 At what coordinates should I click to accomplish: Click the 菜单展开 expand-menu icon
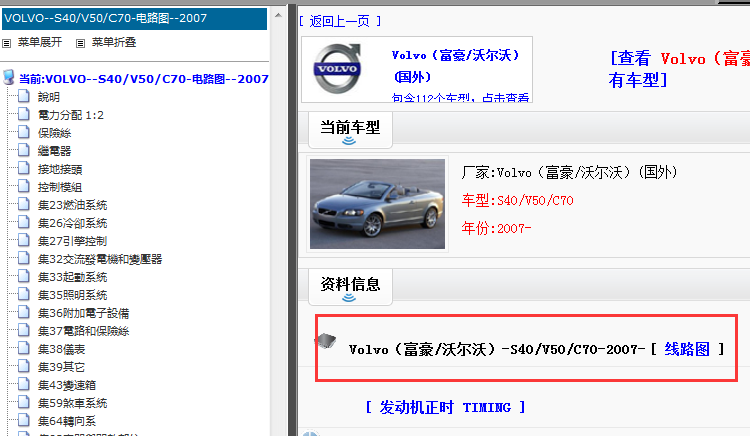[6, 43]
